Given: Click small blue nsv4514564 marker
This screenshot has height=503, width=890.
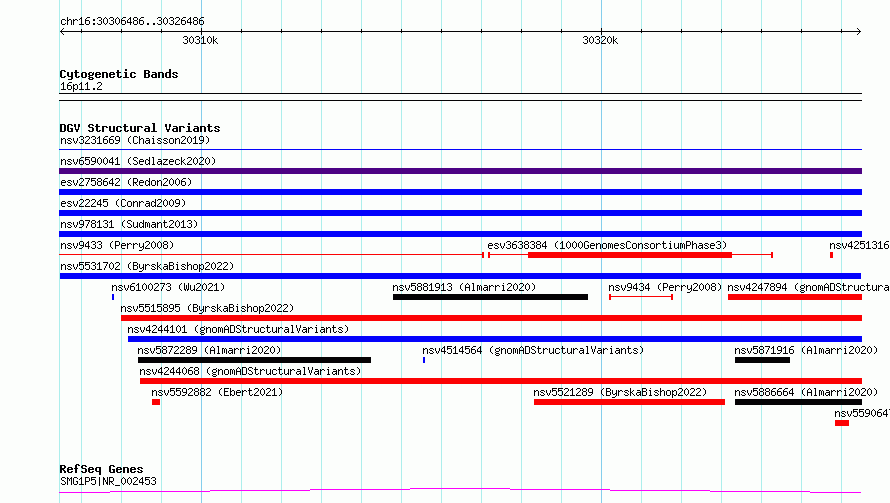Looking at the screenshot, I should click(424, 360).
